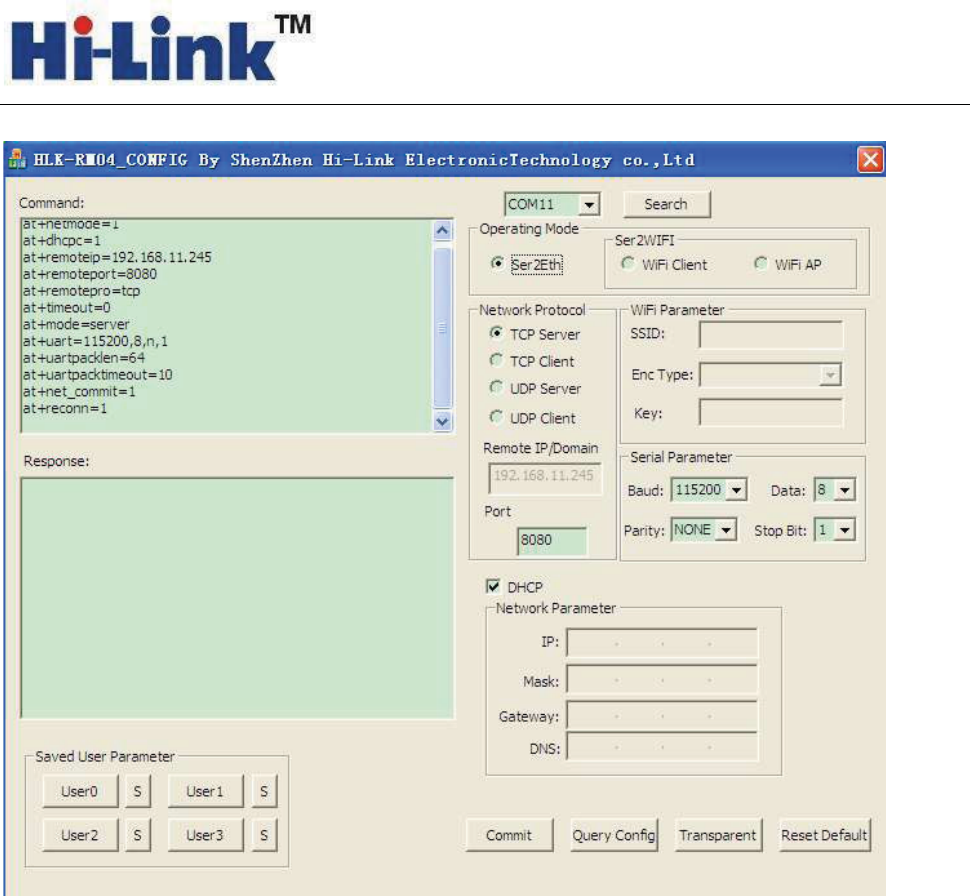Click the Mask address field
970x896 pixels.
[662, 680]
